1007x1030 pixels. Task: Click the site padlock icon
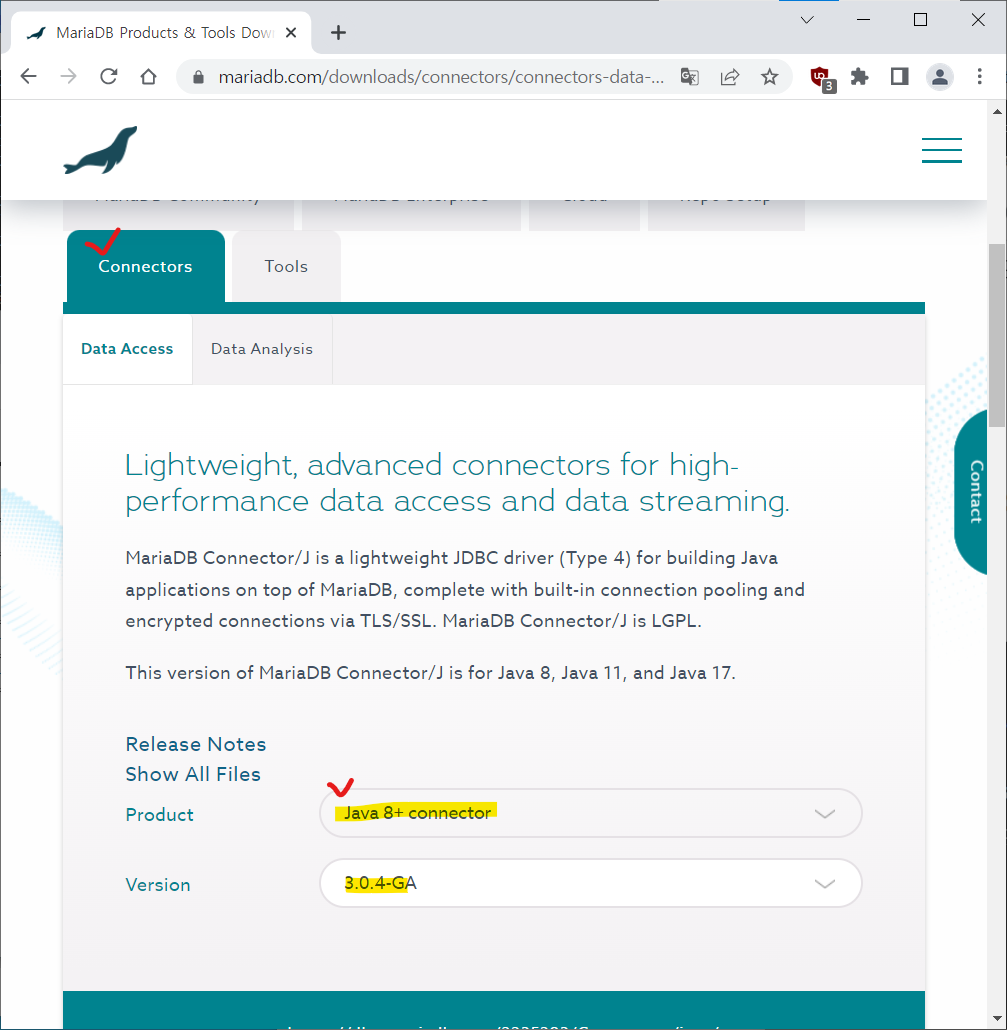198,77
